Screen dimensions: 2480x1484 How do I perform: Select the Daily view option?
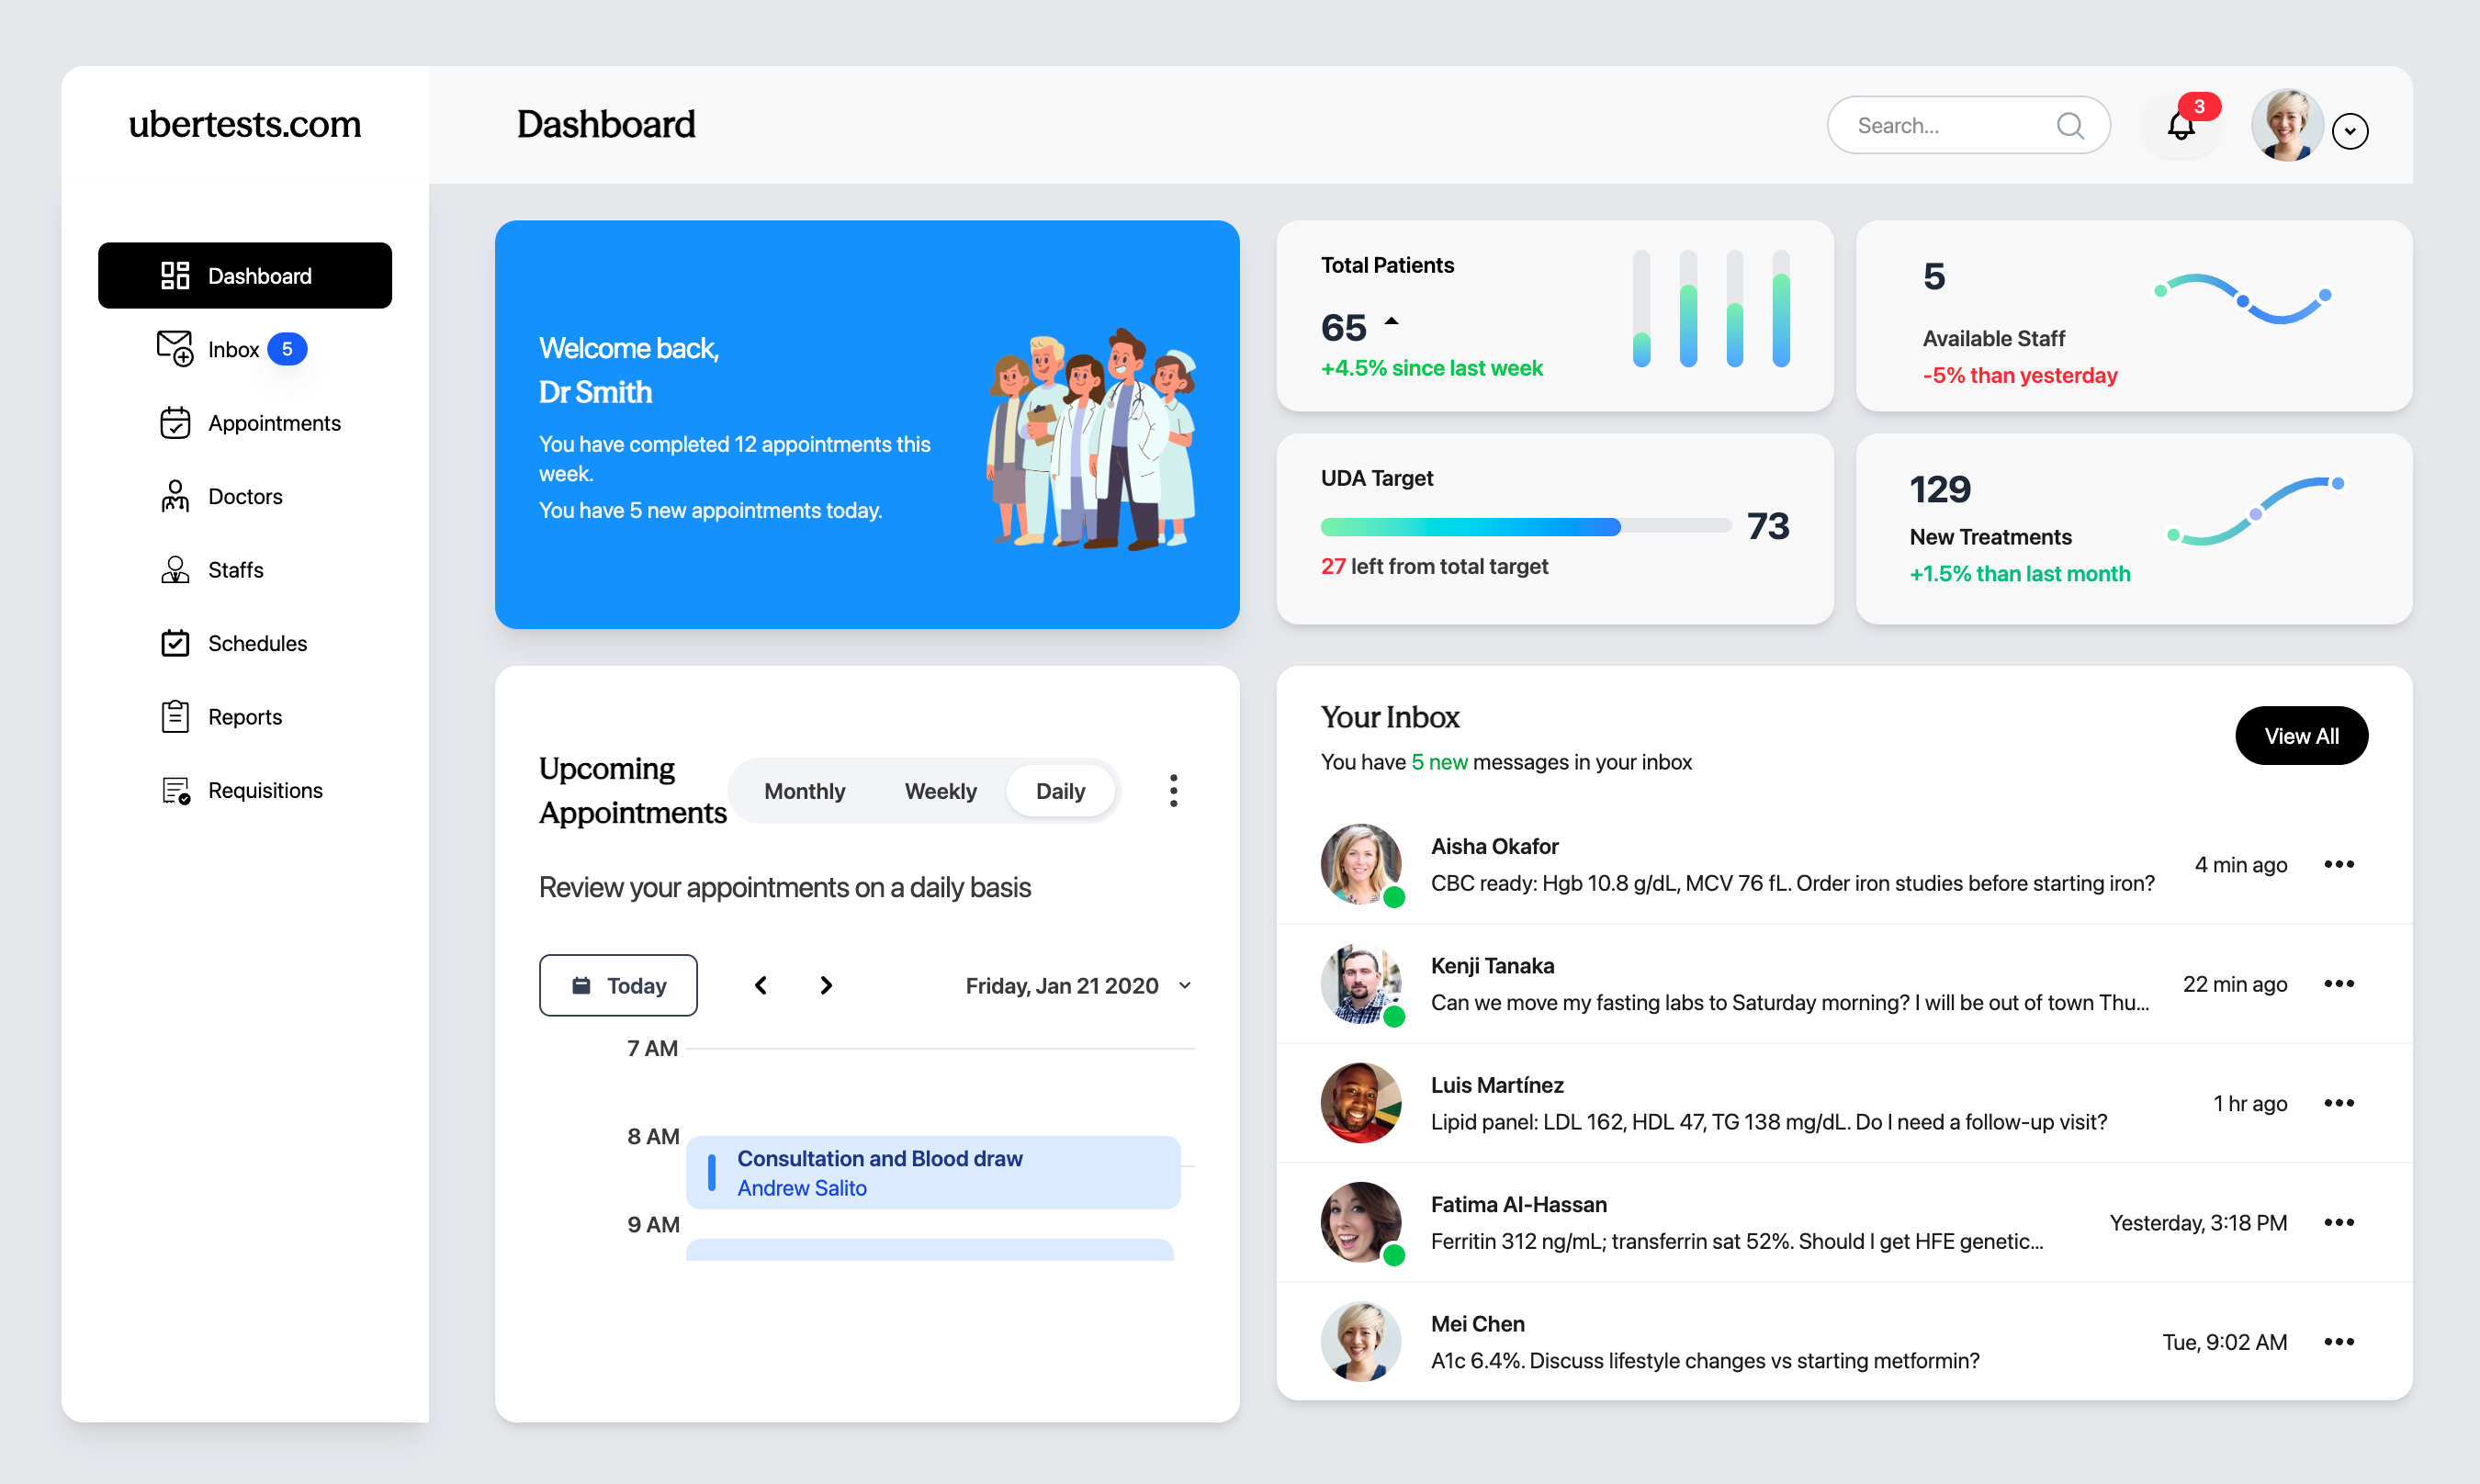tap(1060, 791)
